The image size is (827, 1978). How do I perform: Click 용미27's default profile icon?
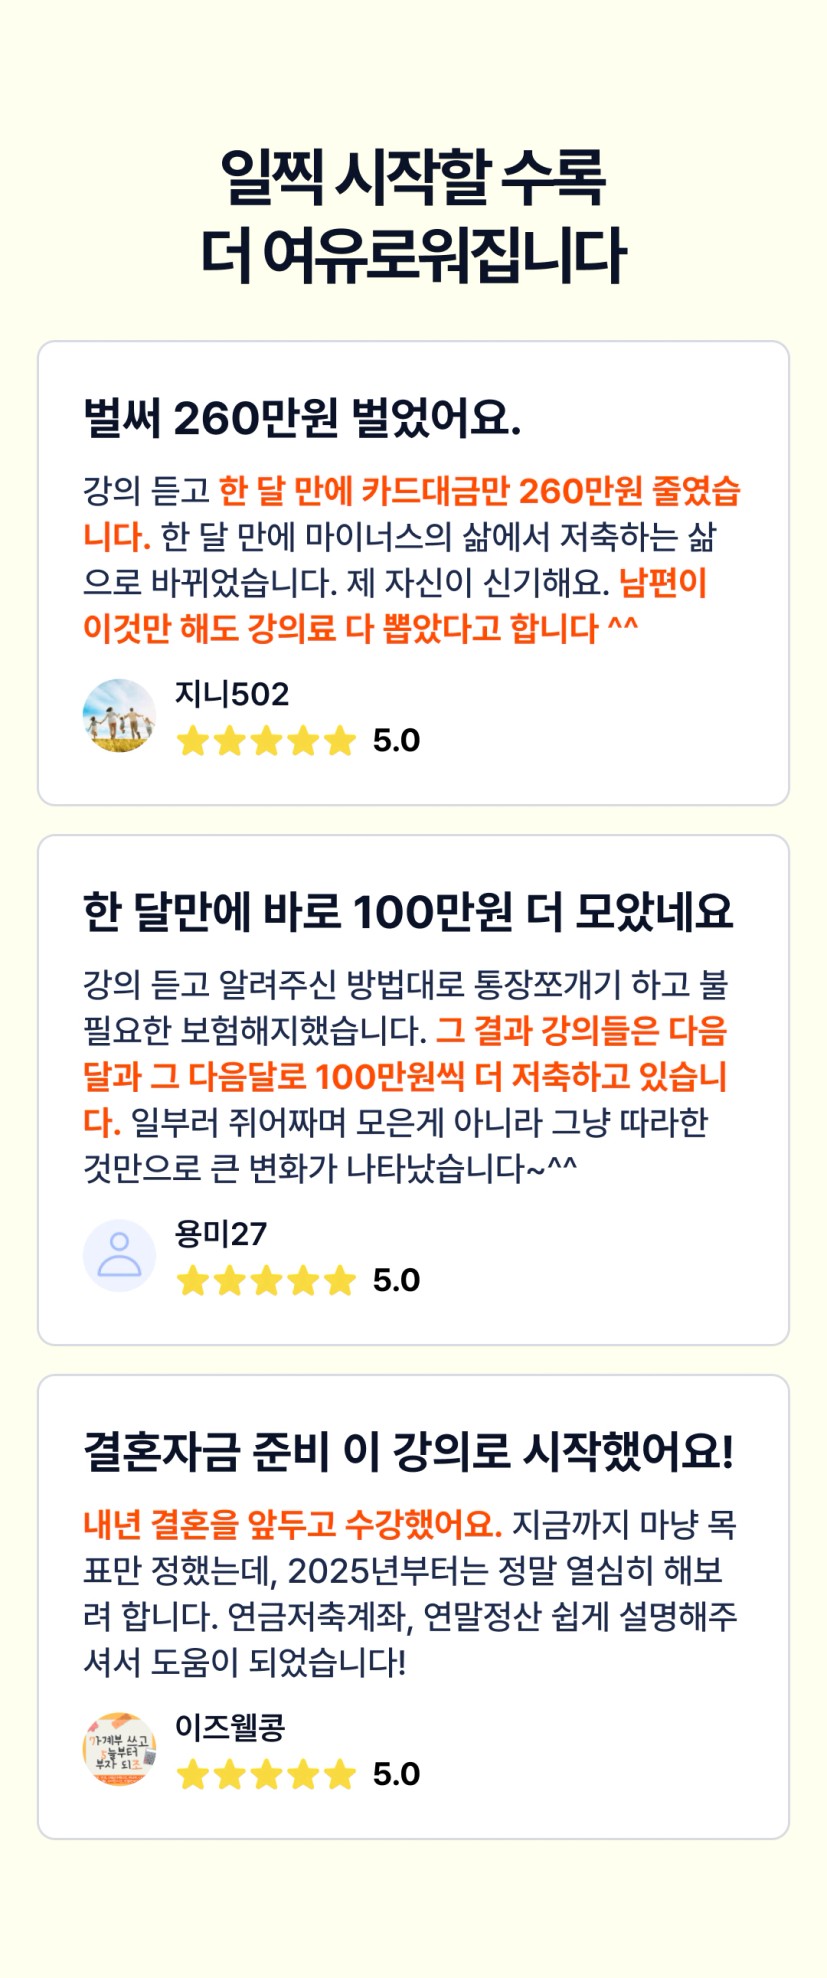119,1256
